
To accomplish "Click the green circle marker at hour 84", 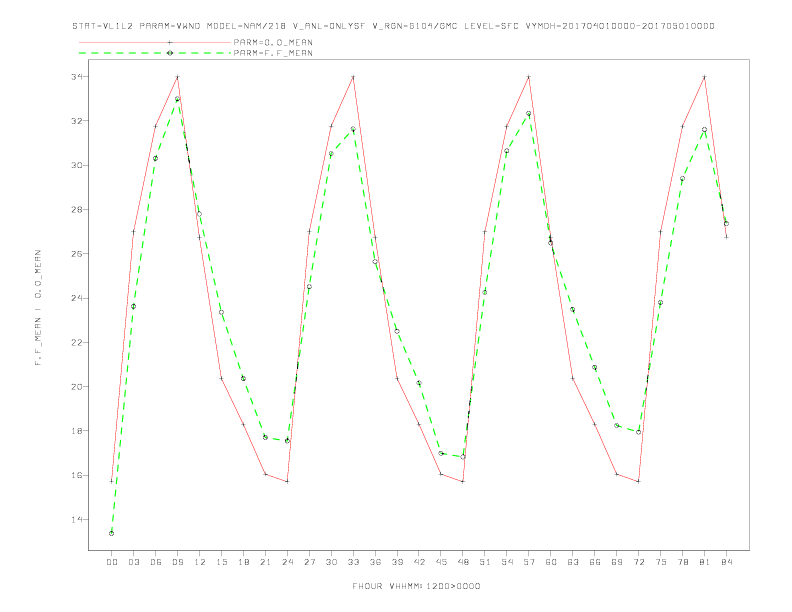I will pos(726,224).
